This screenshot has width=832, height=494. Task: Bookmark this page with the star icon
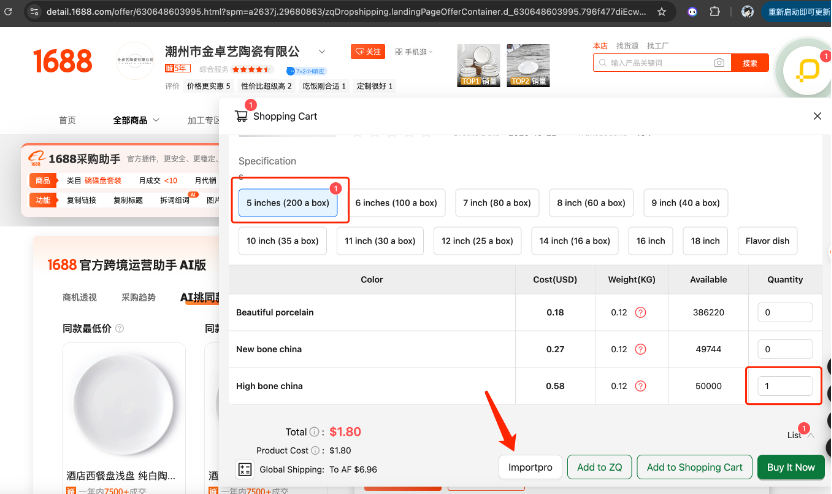coord(662,11)
